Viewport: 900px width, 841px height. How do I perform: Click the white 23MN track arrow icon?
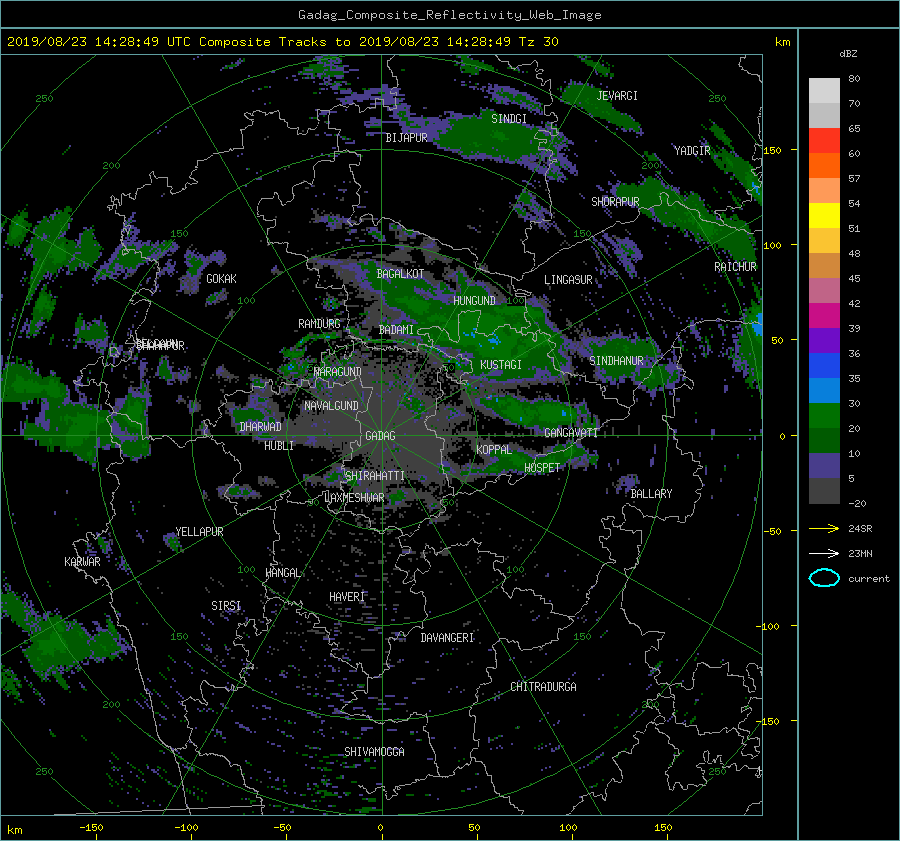point(824,553)
